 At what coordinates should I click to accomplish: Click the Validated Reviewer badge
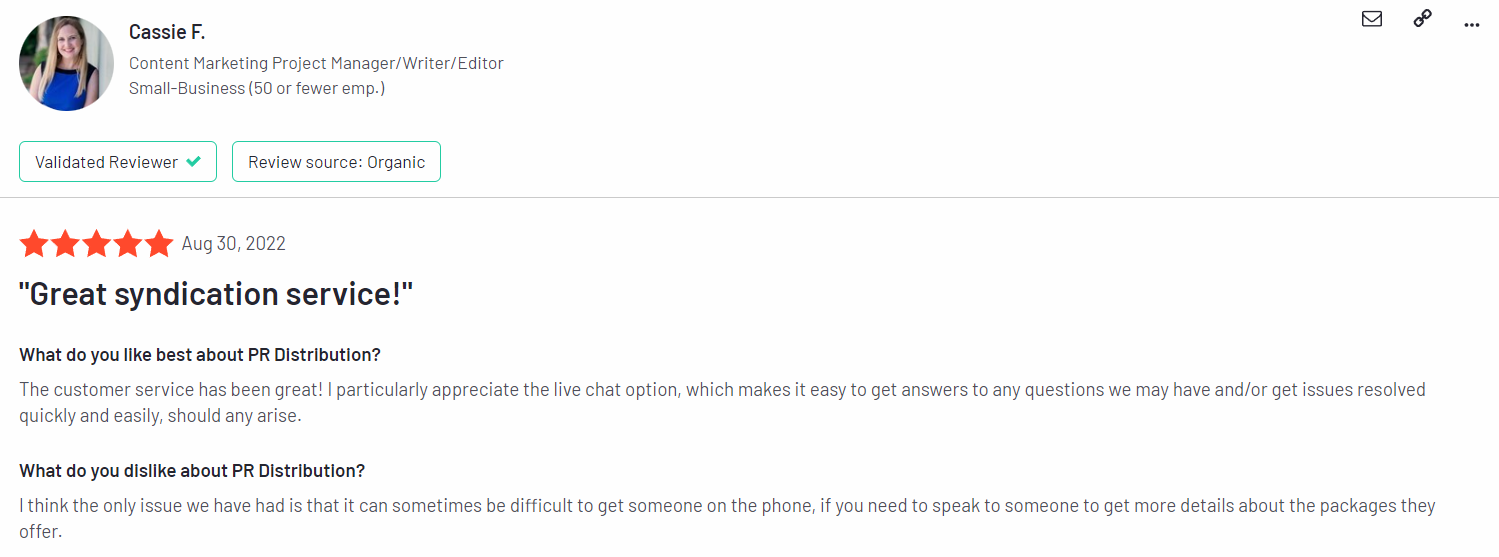pos(118,162)
